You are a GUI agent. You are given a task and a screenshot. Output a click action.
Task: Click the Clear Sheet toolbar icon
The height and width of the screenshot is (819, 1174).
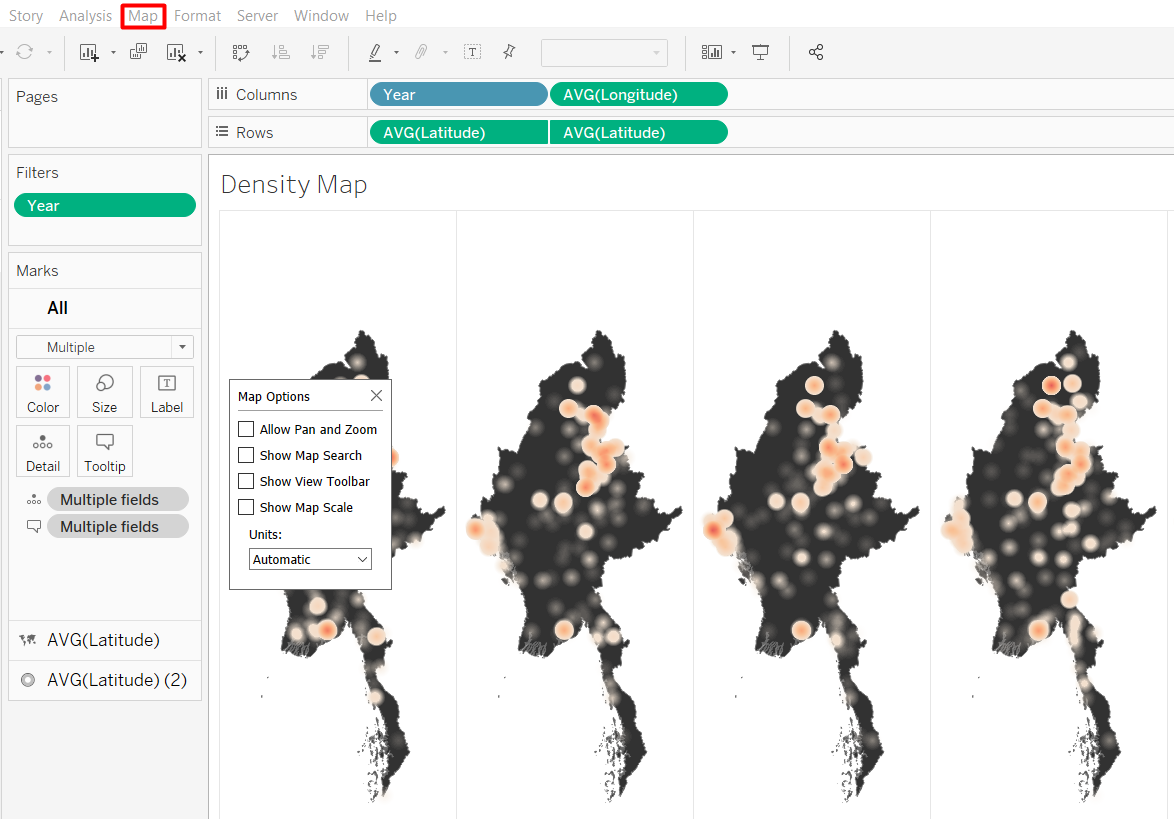(x=176, y=53)
